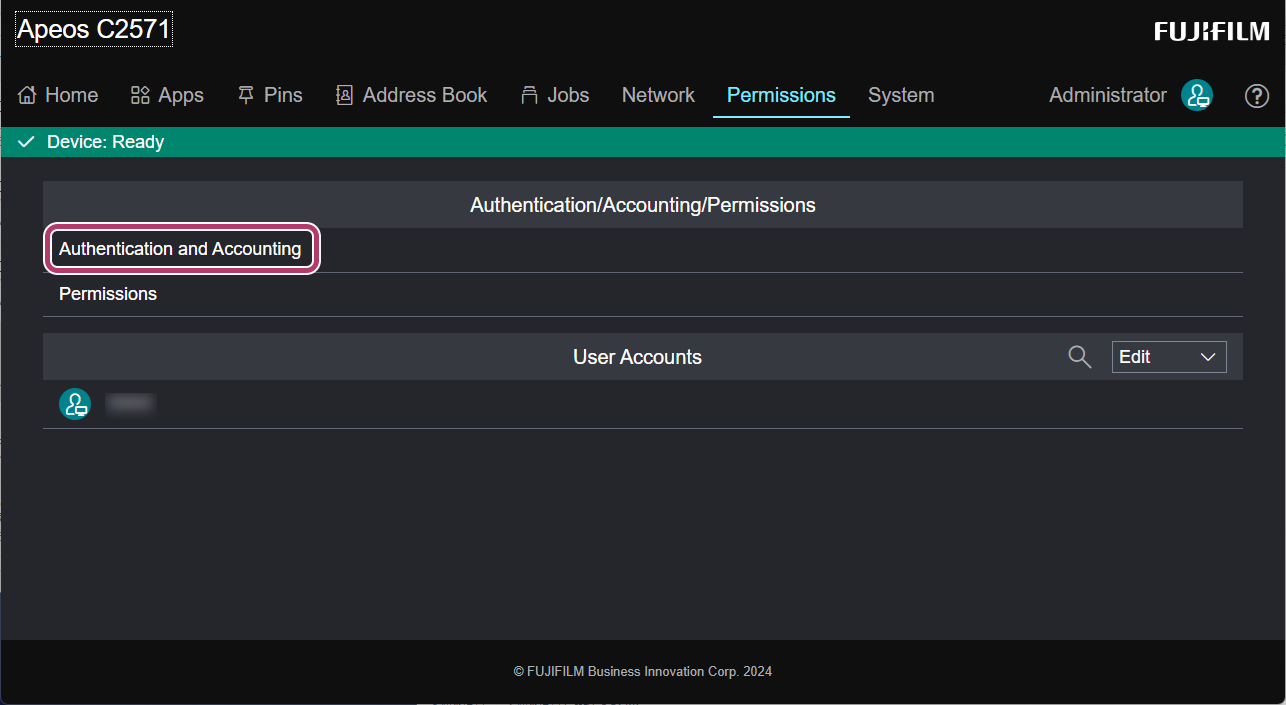The width and height of the screenshot is (1286, 705).
Task: Click the user account avatar in the list
Action: [x=75, y=404]
